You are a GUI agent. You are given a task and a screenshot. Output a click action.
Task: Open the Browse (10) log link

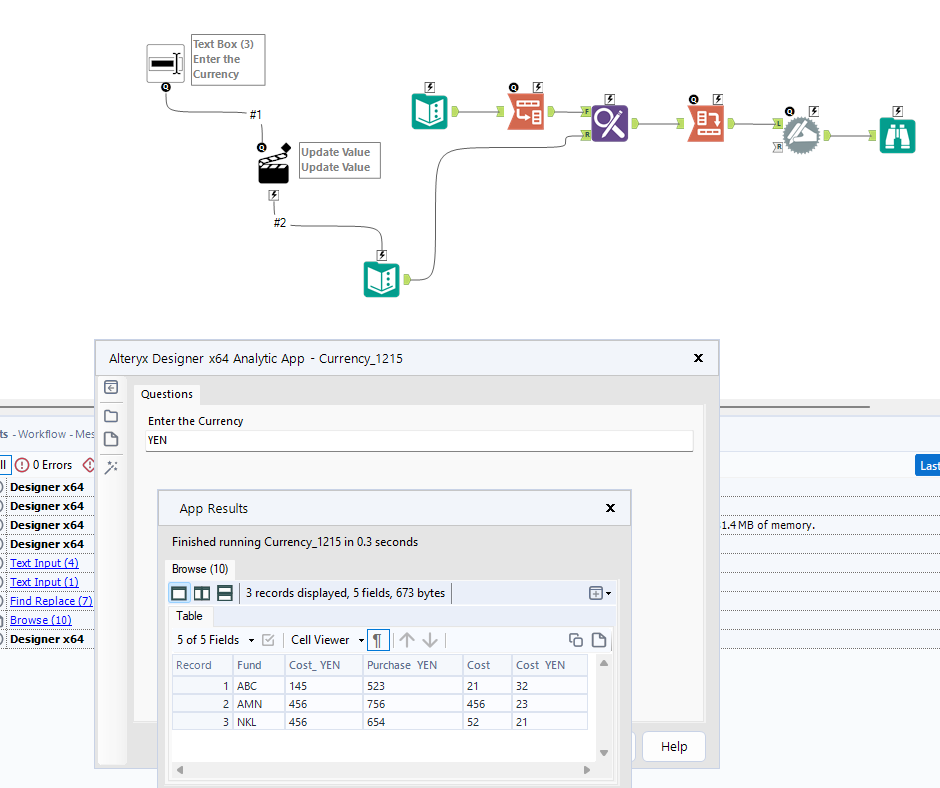(x=41, y=620)
